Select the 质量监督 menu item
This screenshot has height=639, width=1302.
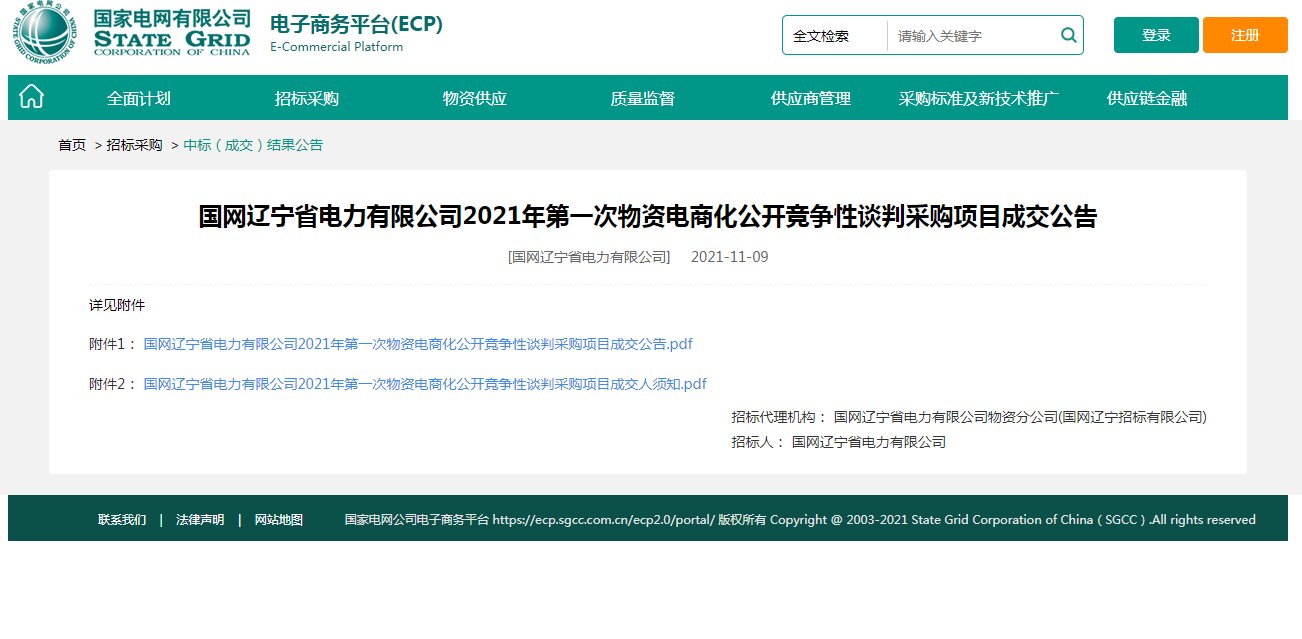click(643, 98)
